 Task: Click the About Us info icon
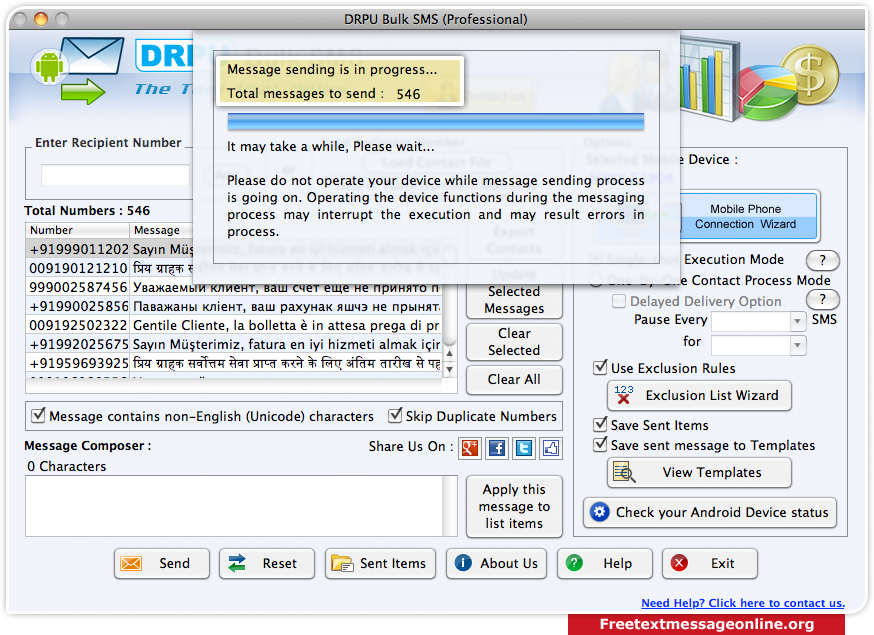click(463, 563)
